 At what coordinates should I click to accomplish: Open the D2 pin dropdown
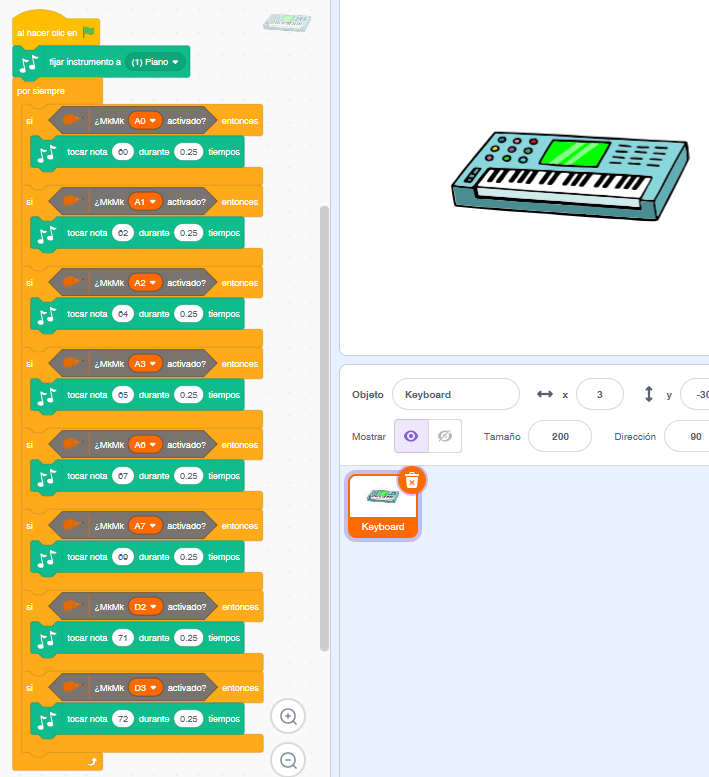[146, 607]
